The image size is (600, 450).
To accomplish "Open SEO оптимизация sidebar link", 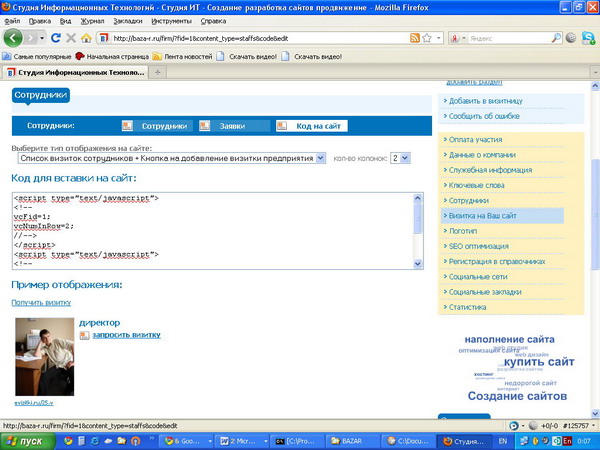I will click(478, 246).
